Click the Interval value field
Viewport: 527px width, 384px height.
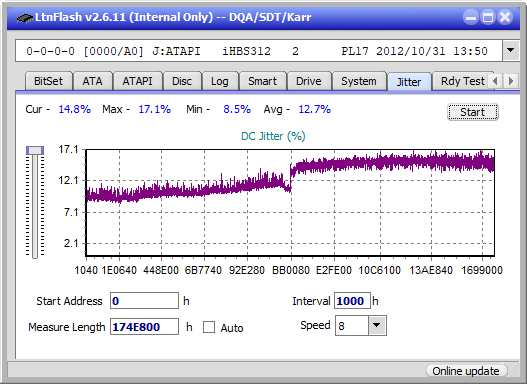tap(352, 301)
